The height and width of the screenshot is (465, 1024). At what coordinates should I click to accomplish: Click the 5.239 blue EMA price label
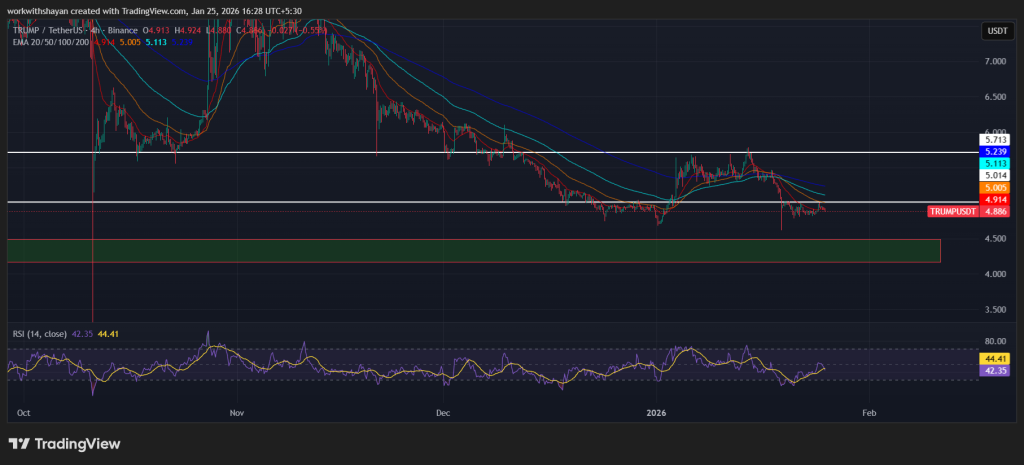coord(996,151)
